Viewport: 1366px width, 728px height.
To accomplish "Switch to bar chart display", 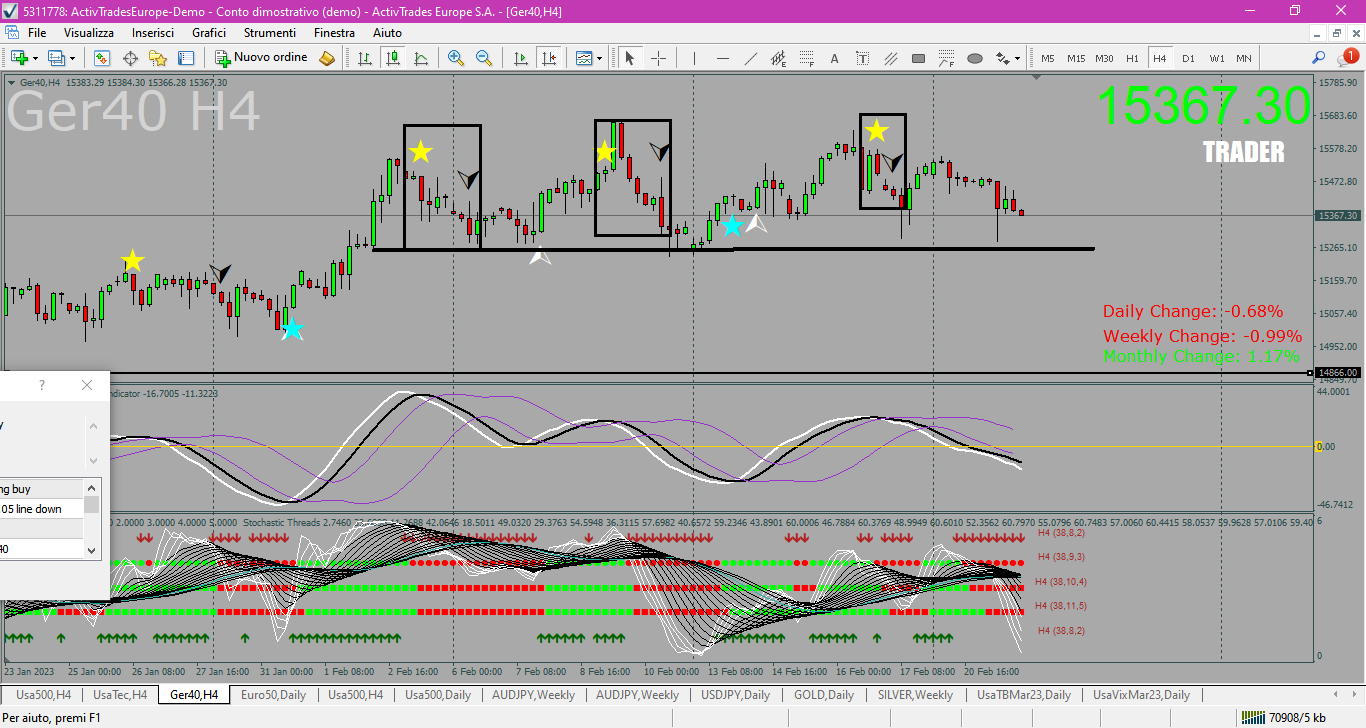I will click(366, 58).
